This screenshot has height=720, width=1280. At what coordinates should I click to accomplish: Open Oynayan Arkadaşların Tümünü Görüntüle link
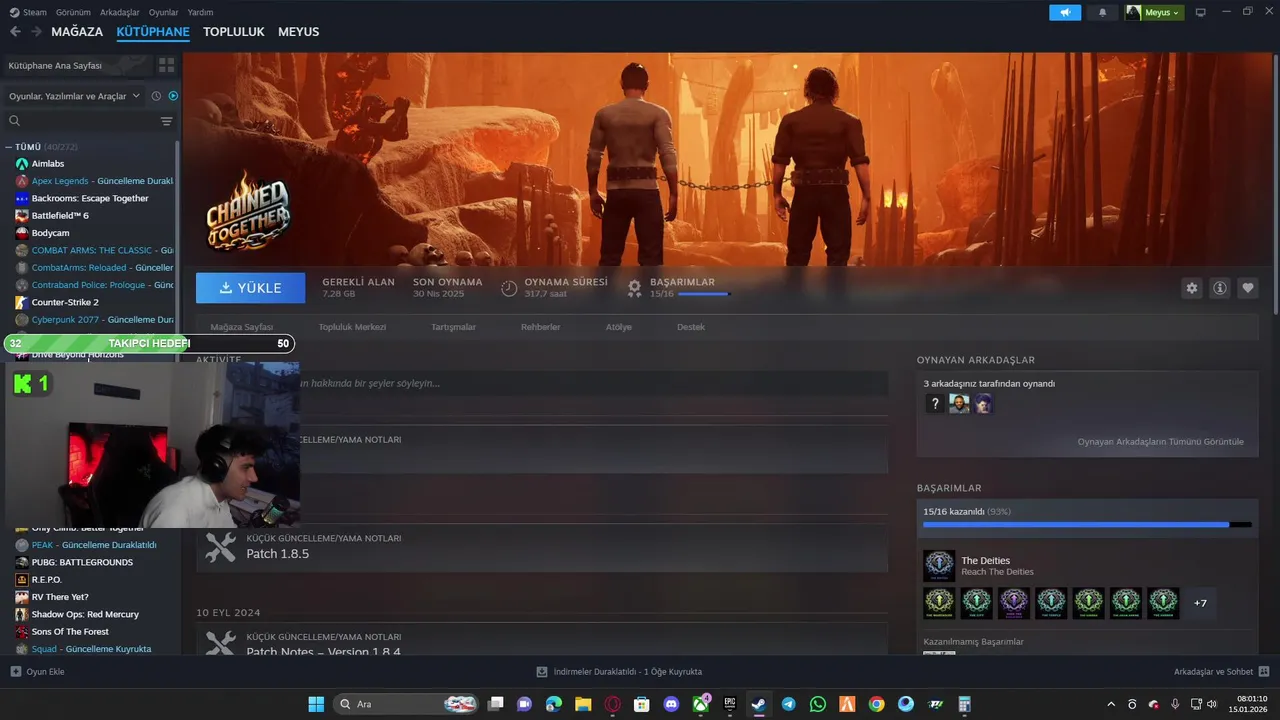pyautogui.click(x=1160, y=441)
